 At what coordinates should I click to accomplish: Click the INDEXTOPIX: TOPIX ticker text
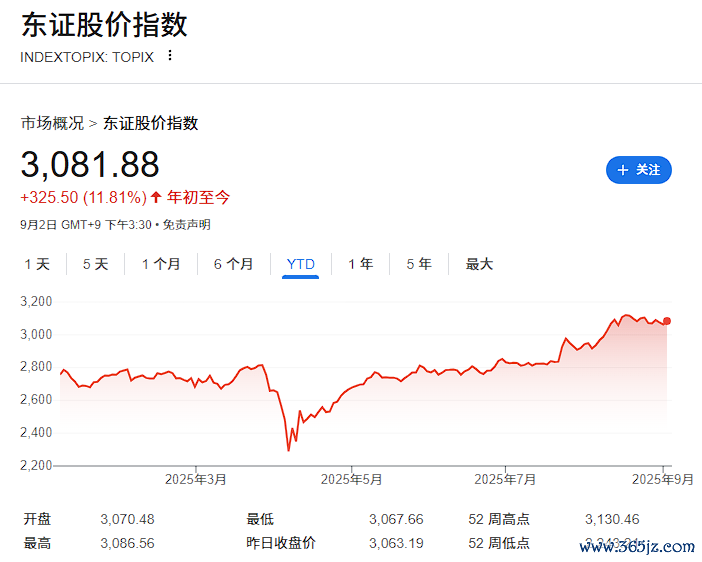pos(87,57)
